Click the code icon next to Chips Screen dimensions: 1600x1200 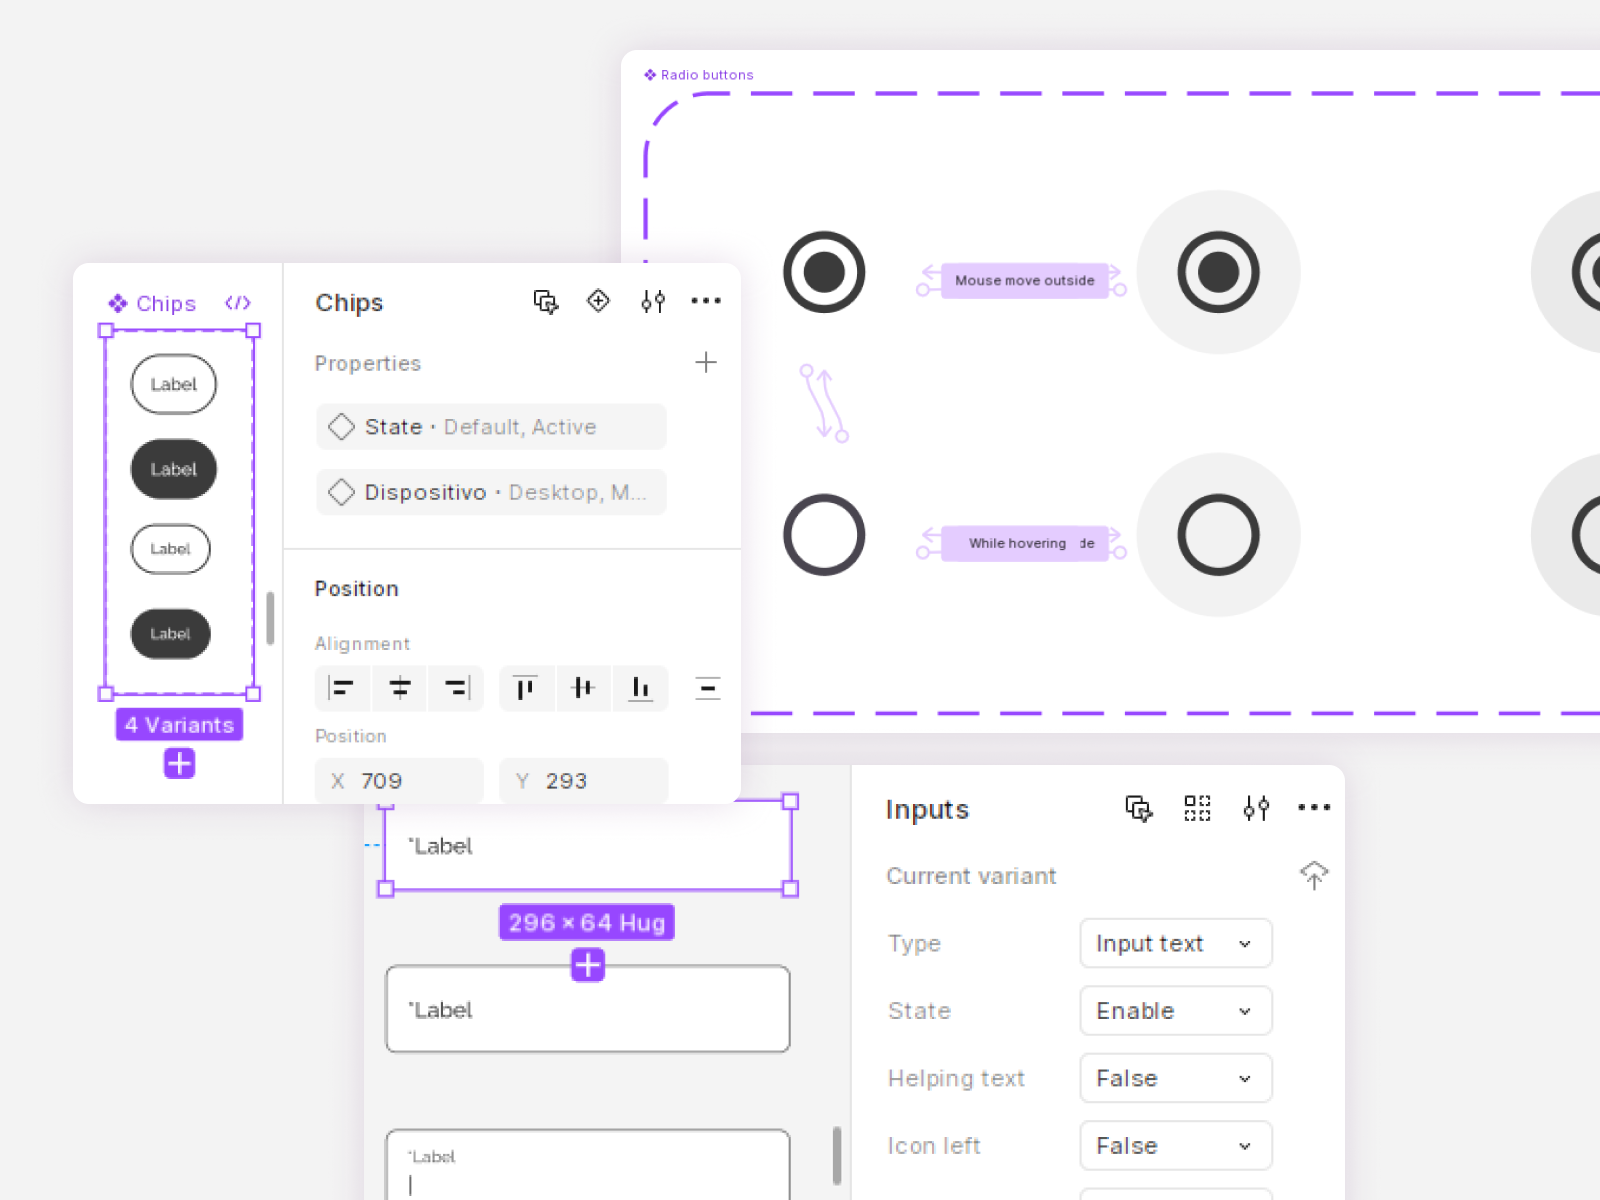click(x=238, y=303)
